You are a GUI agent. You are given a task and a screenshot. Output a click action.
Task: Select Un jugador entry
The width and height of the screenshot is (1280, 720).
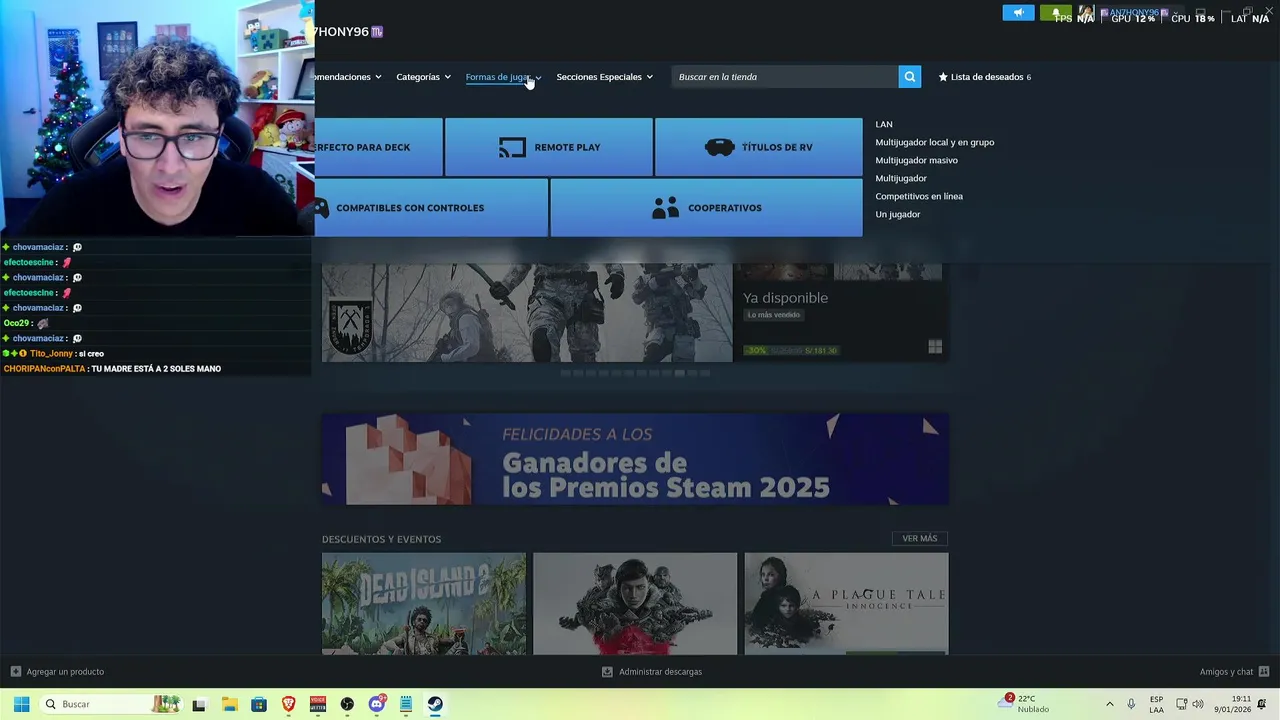coord(898,214)
